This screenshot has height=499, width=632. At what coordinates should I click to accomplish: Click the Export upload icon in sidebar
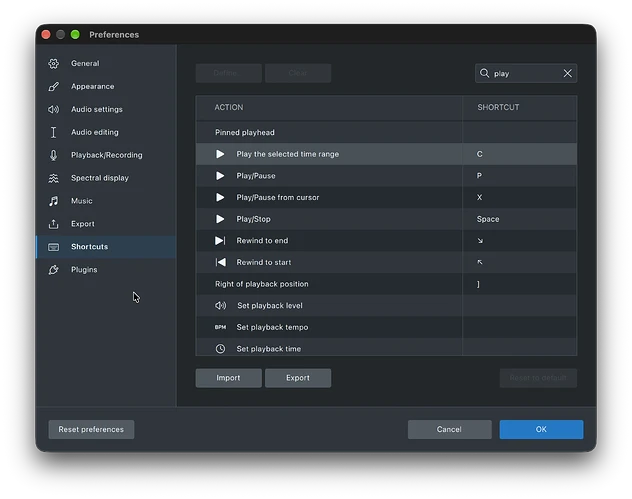tap(54, 224)
